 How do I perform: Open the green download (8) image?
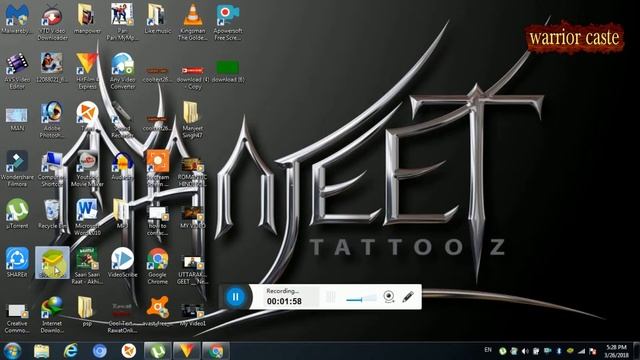pyautogui.click(x=227, y=71)
